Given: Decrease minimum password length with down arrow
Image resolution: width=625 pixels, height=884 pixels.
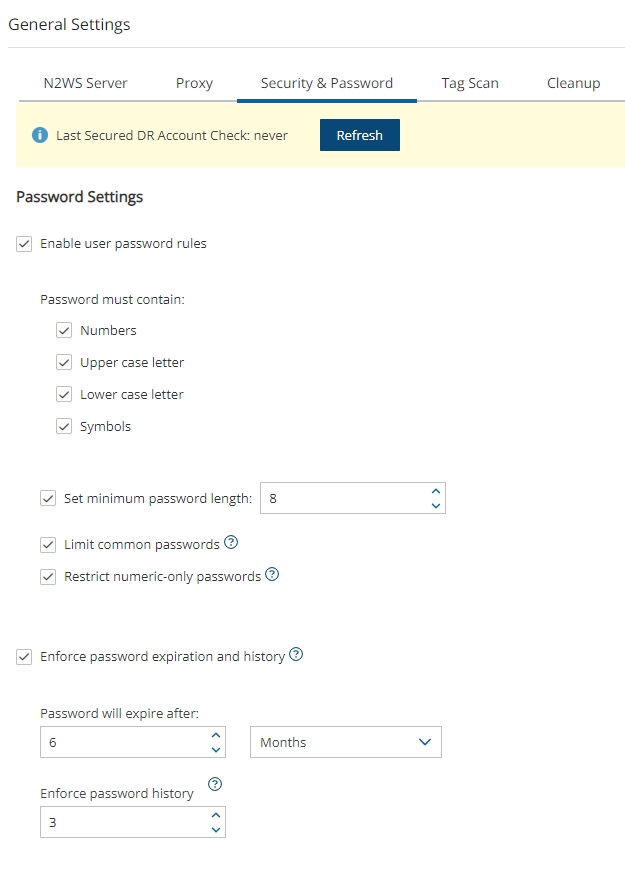Looking at the screenshot, I should pos(435,506).
